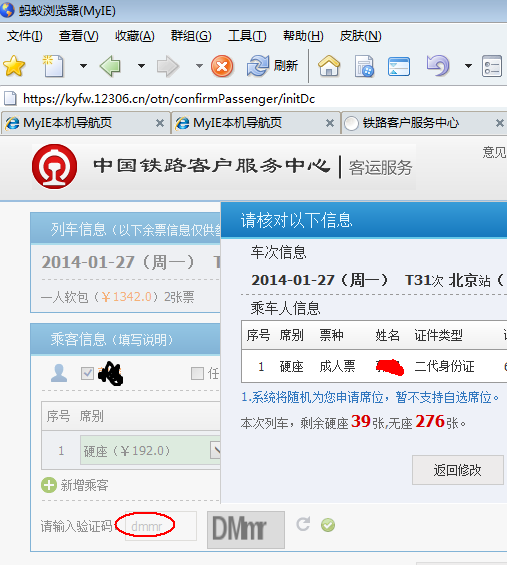Click the 意见 link at top right
This screenshot has height=565, width=507.
[494, 152]
